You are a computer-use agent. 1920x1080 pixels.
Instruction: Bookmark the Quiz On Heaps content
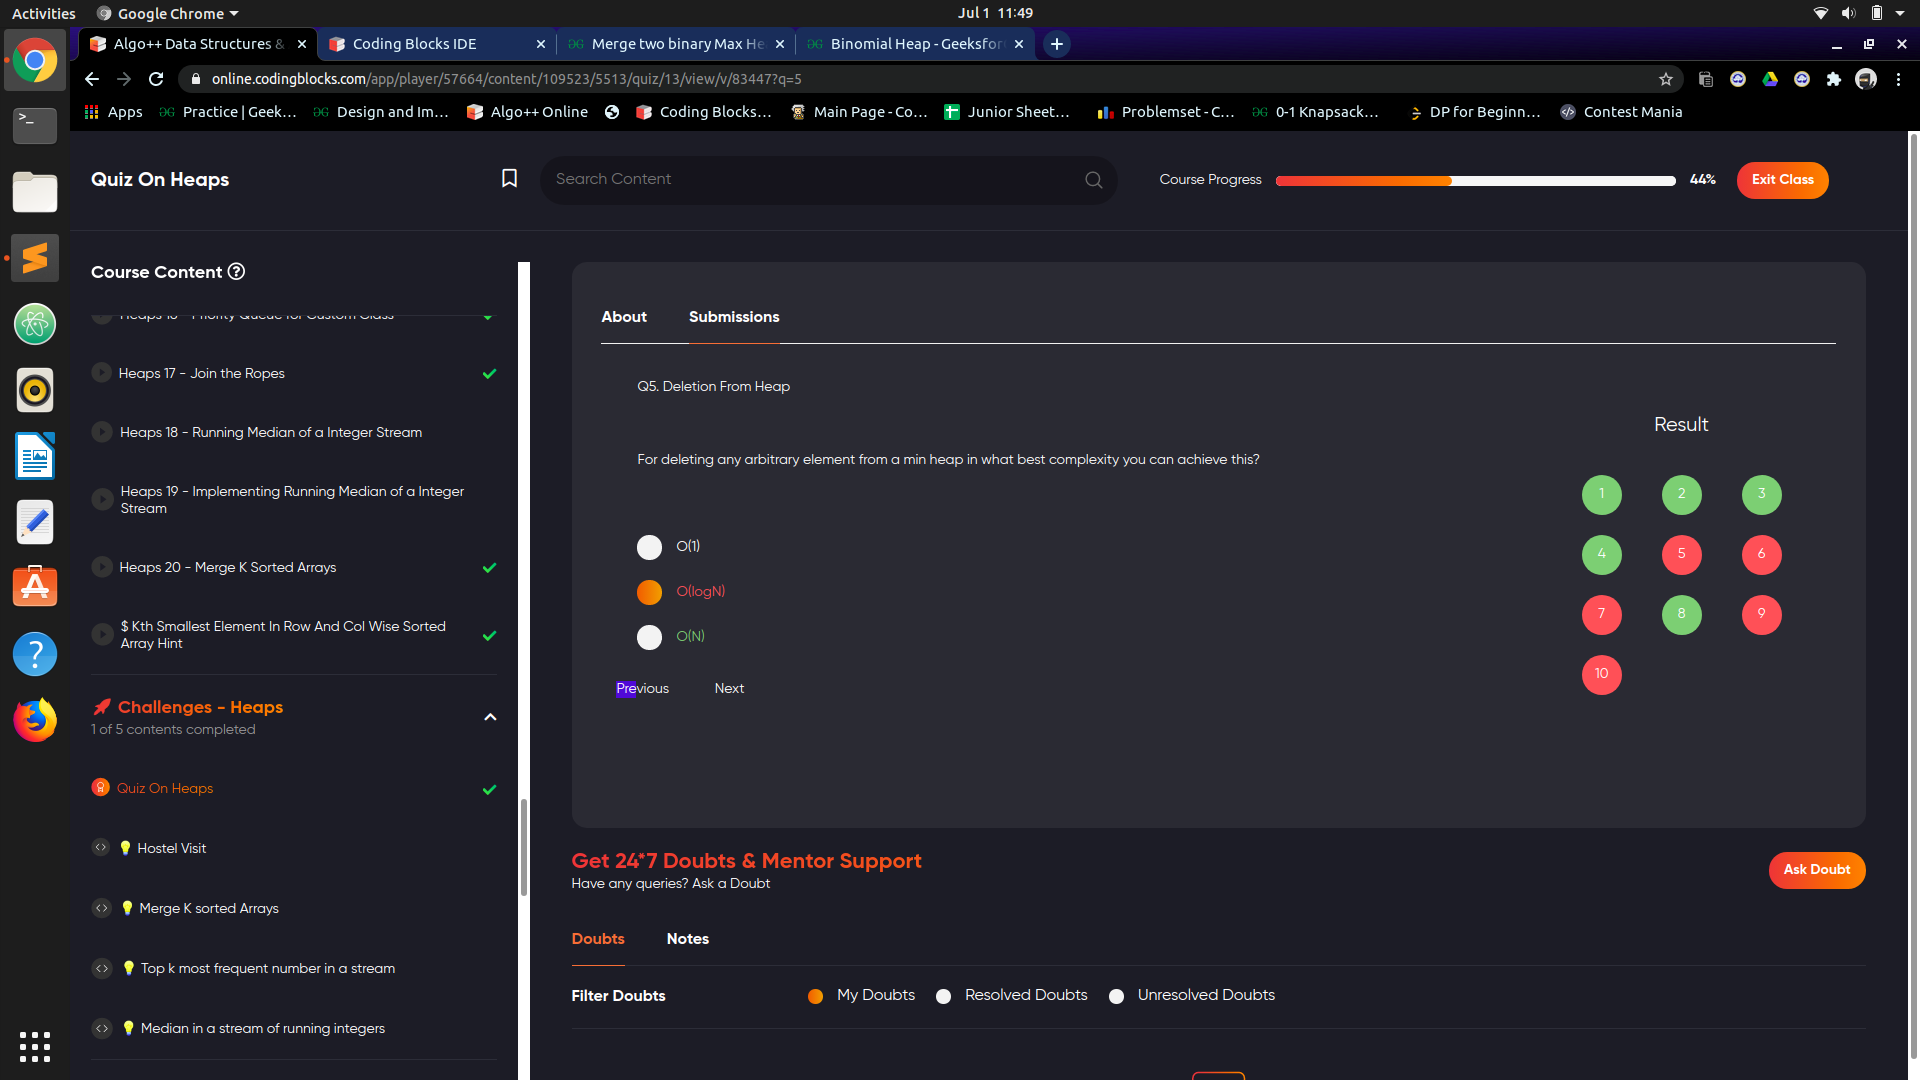click(509, 178)
